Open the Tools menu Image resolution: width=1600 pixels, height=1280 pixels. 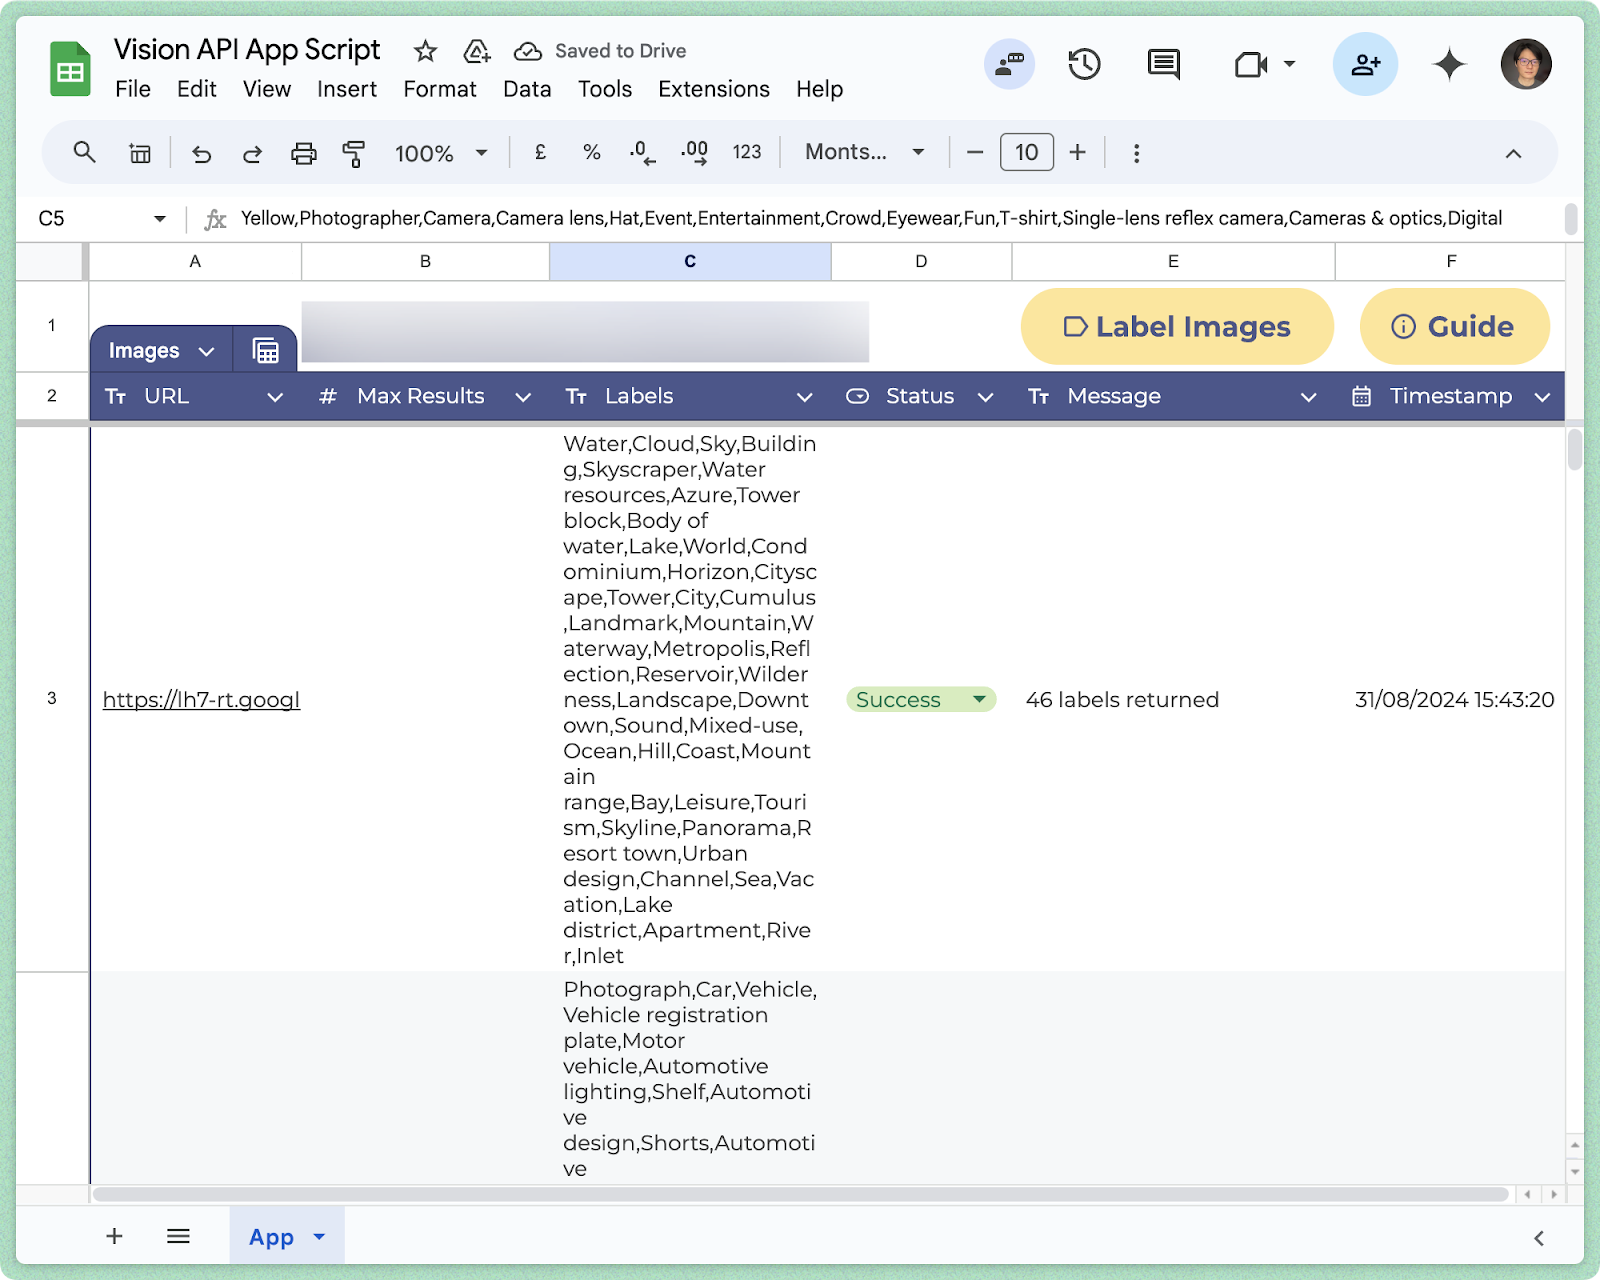click(605, 89)
